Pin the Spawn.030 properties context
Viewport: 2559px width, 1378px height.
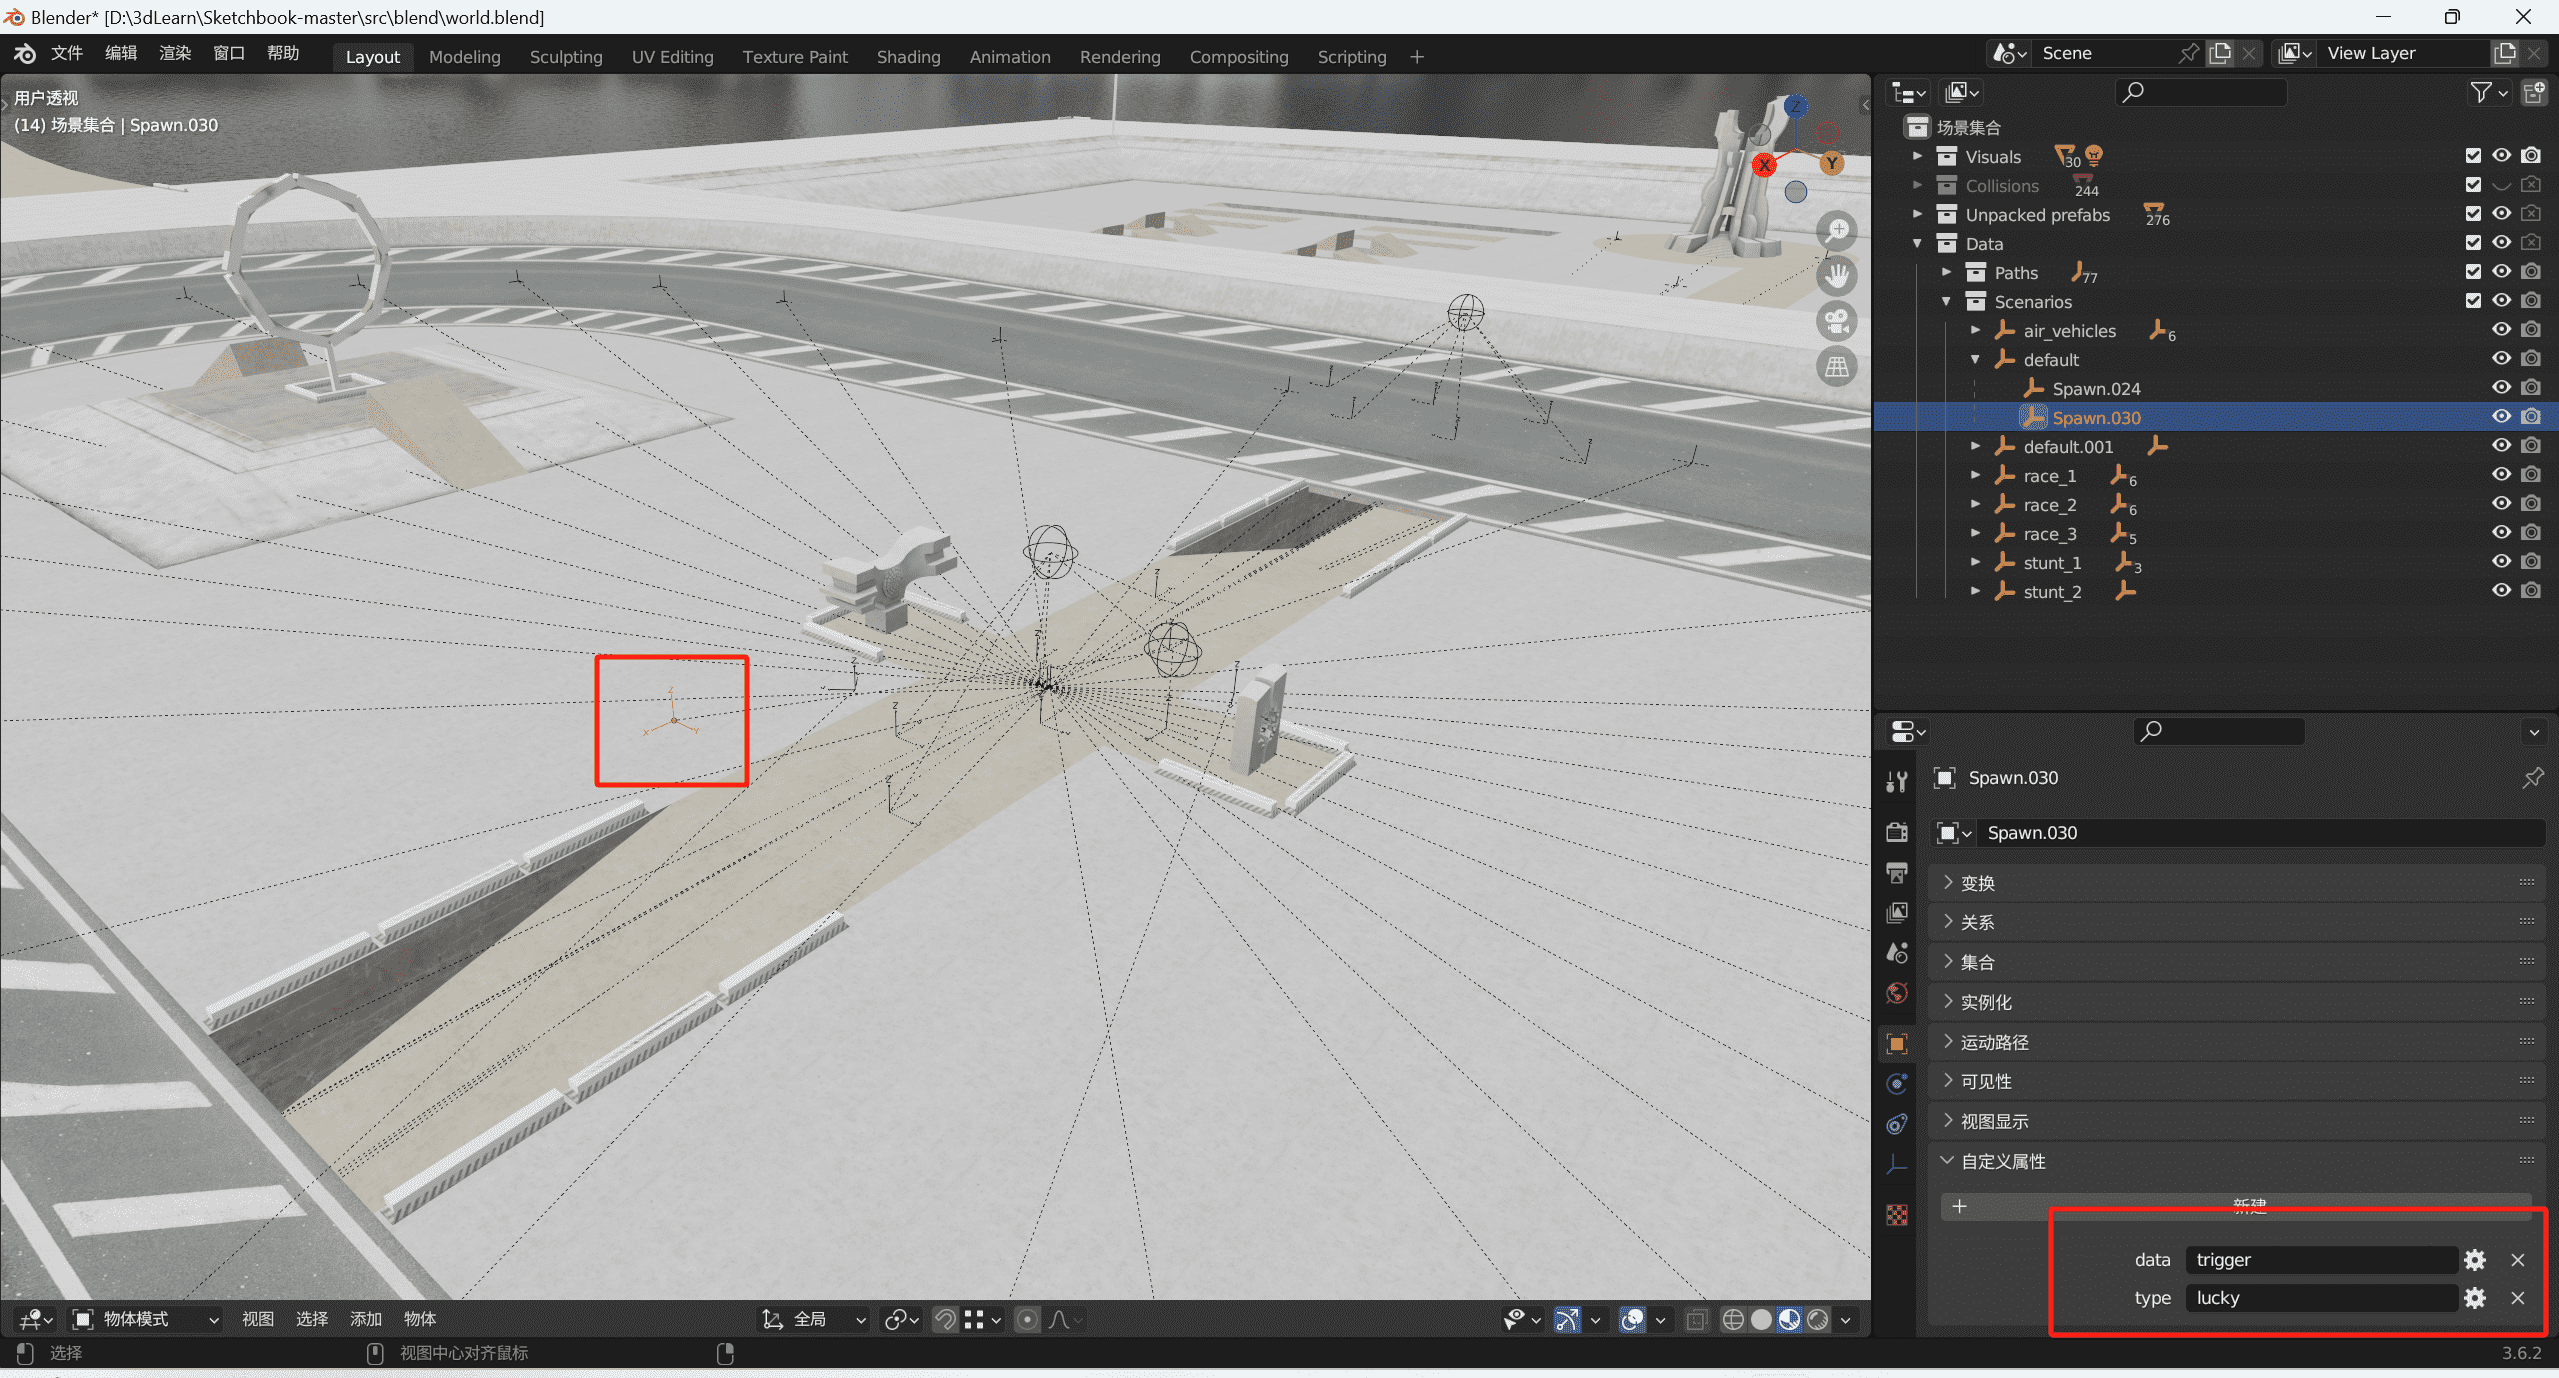pos(2533,778)
